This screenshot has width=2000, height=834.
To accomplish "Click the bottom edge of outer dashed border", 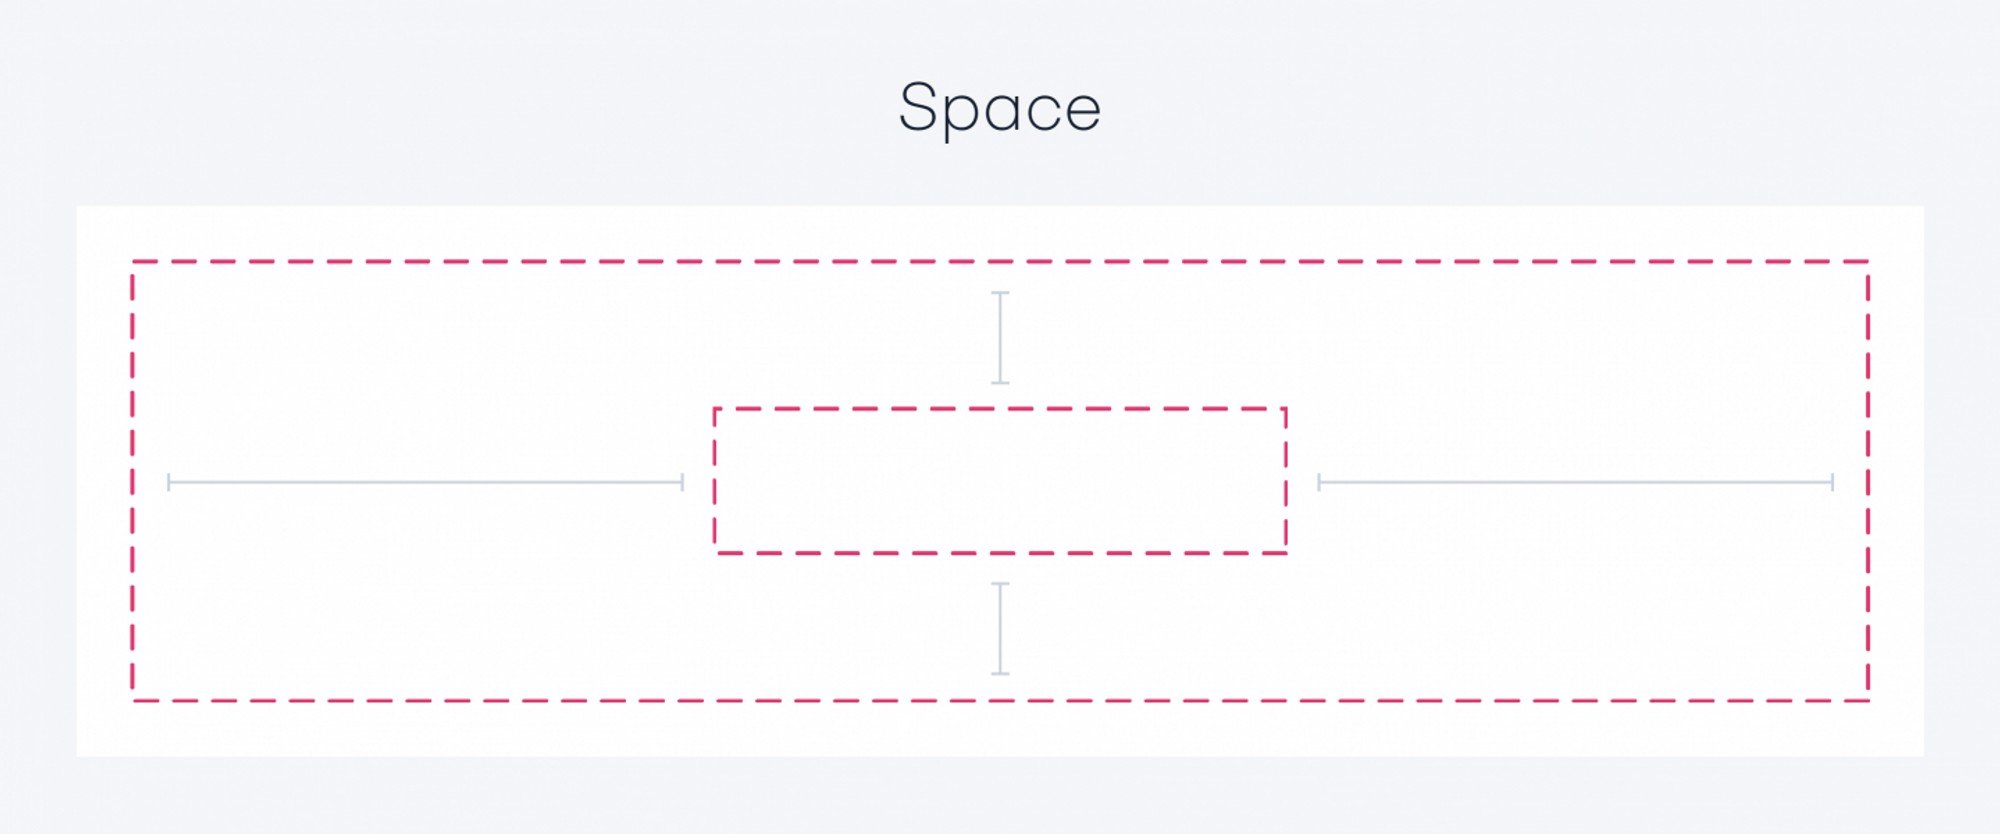I will pos(1000,700).
